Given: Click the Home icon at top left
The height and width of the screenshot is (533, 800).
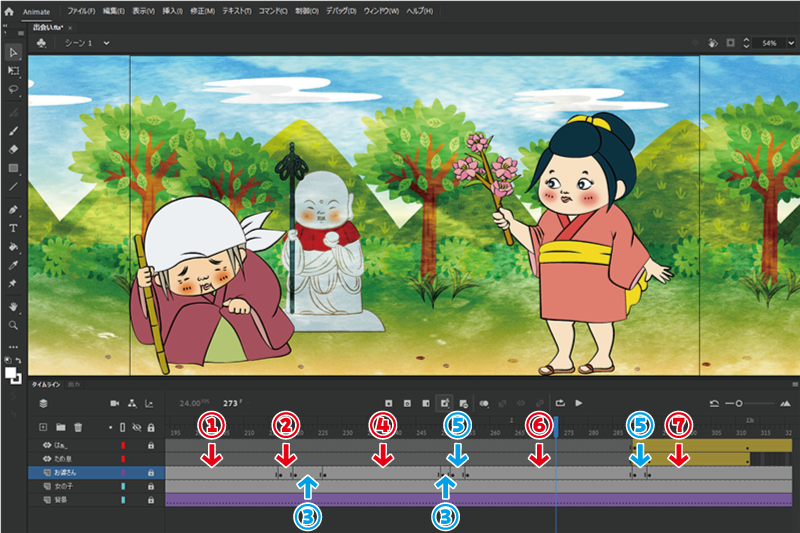Looking at the screenshot, I should tap(8, 10).
